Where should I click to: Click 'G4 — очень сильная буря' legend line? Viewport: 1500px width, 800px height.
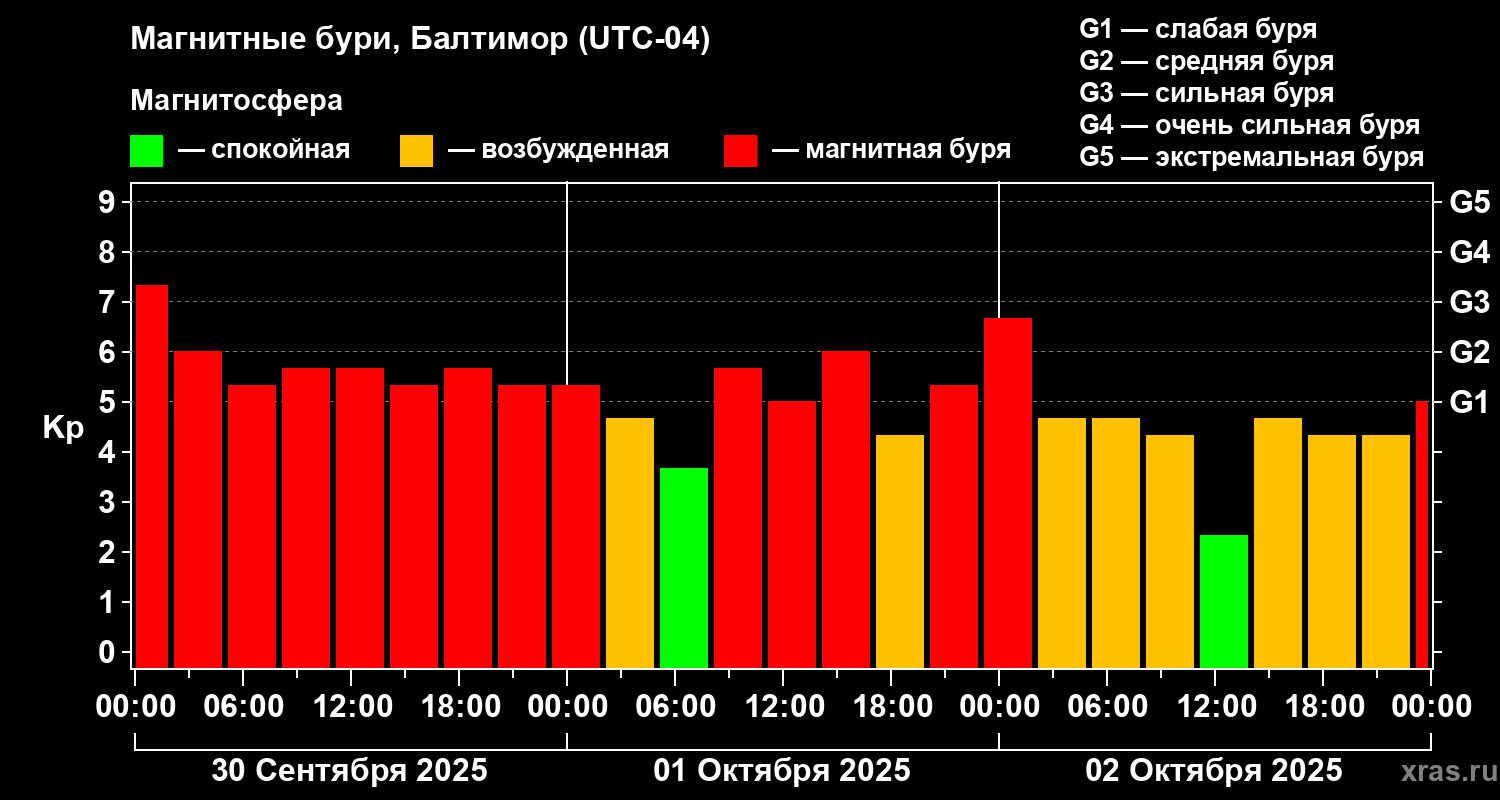[1249, 125]
